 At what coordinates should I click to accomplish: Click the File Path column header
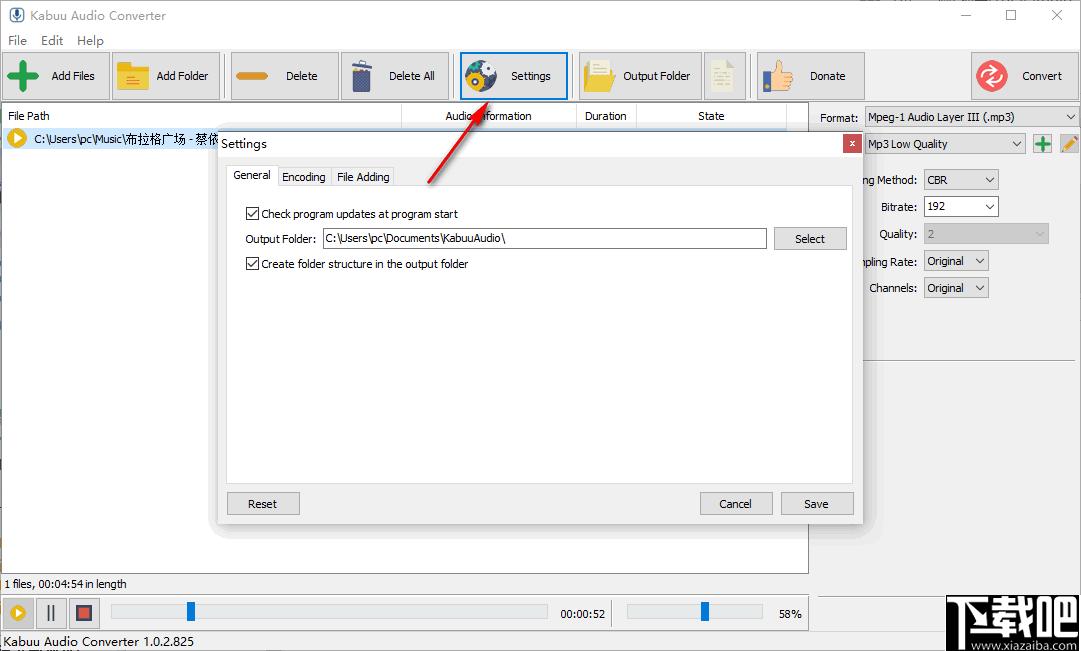pyautogui.click(x=201, y=116)
